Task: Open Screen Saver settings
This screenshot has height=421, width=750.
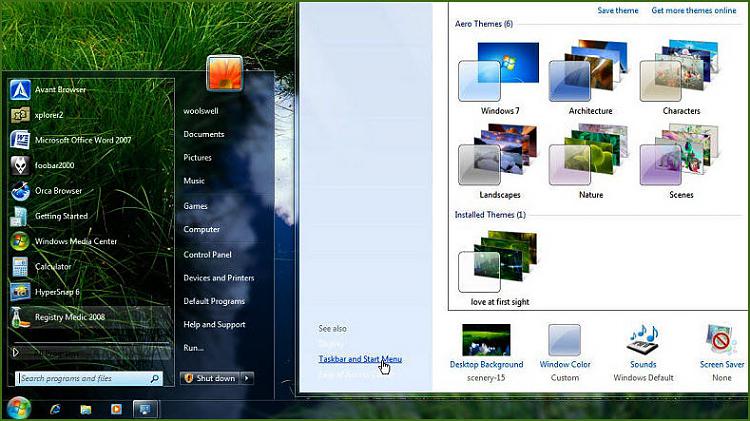Action: point(722,353)
